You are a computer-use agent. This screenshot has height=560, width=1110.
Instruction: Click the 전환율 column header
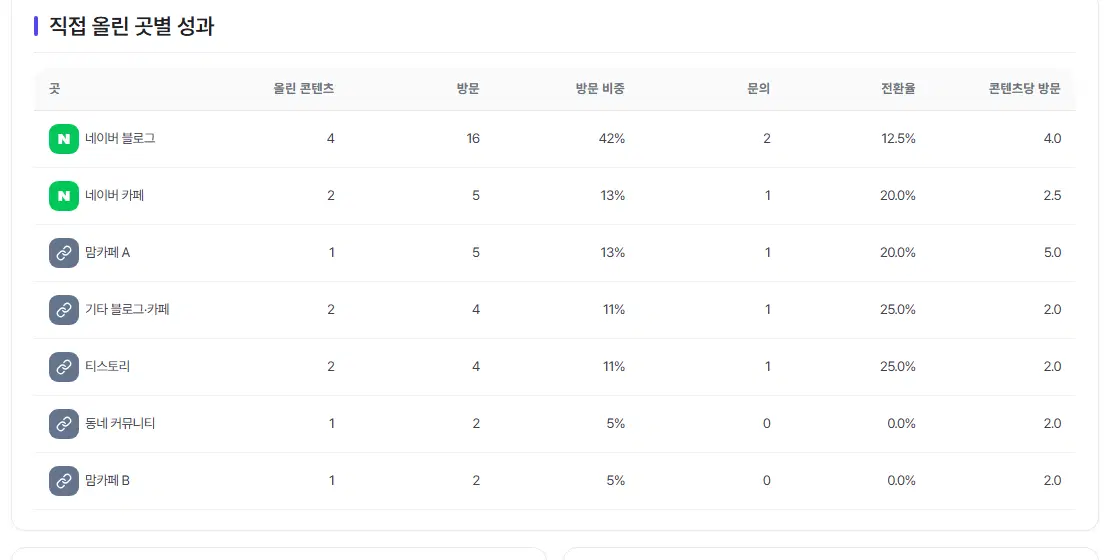pyautogui.click(x=898, y=88)
